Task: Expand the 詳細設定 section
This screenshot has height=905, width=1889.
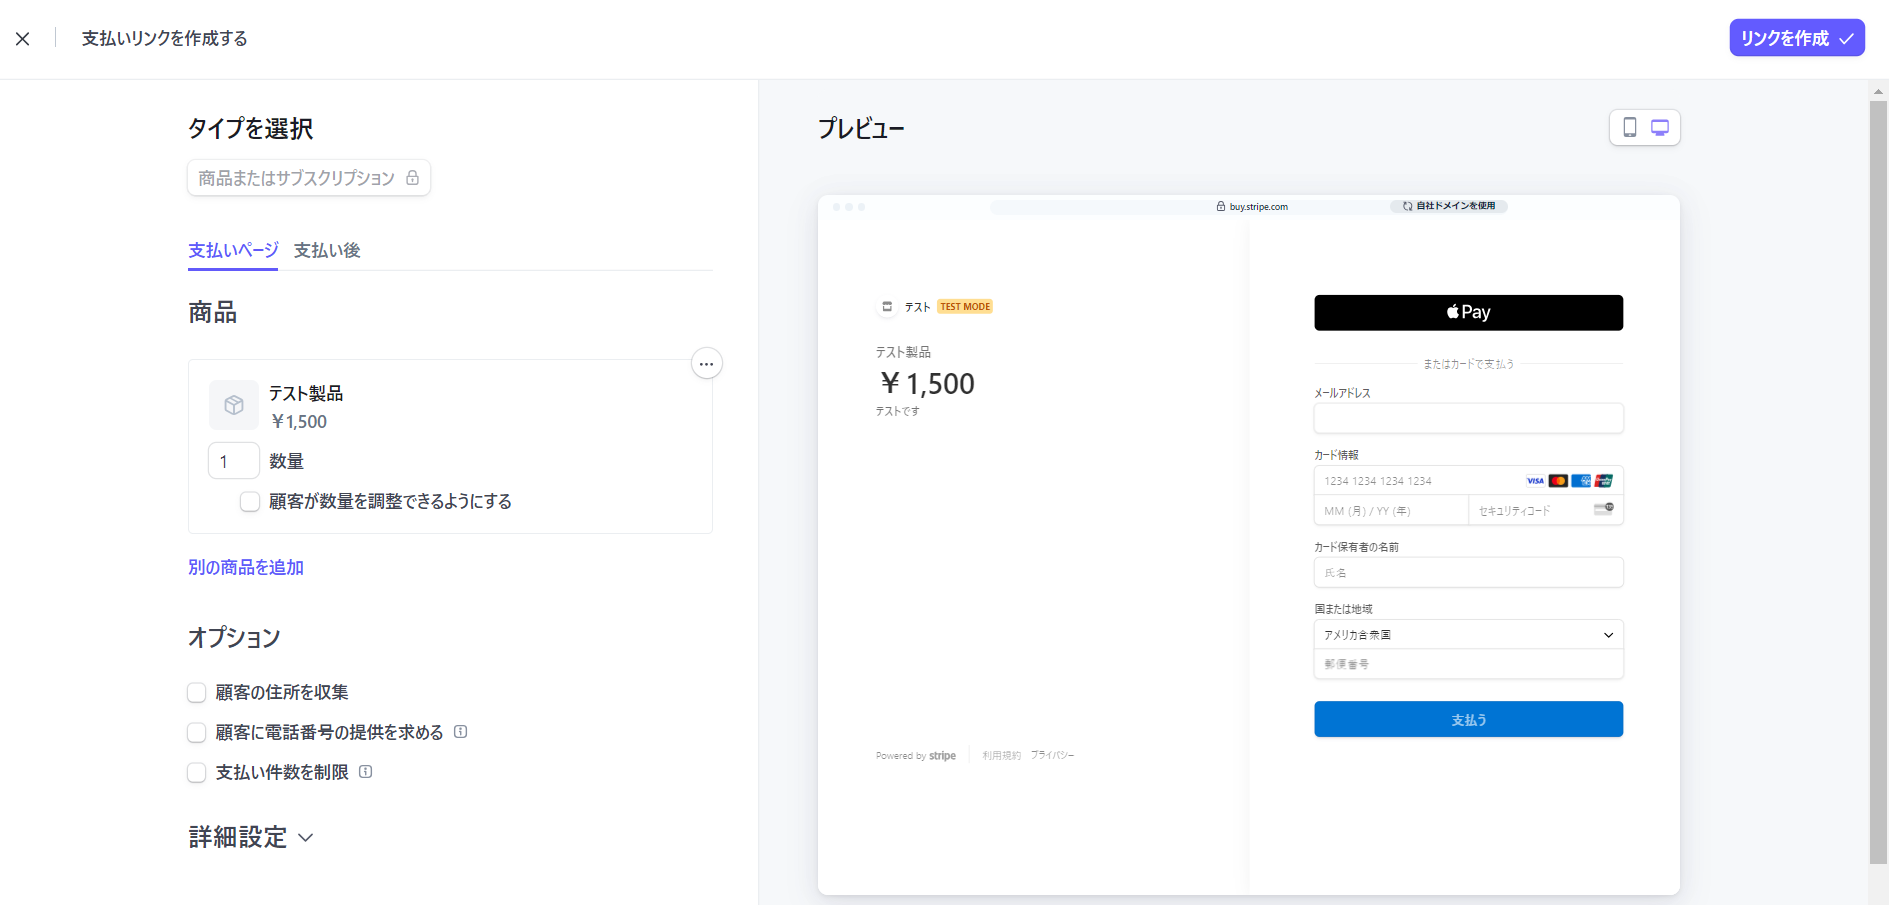Action: point(251,837)
